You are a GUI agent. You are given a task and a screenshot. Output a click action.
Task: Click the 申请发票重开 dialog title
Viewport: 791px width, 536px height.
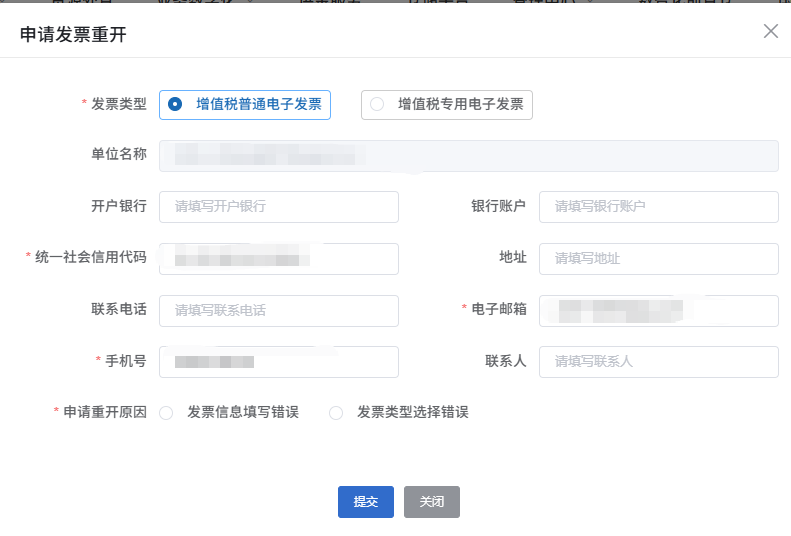[x=73, y=35]
